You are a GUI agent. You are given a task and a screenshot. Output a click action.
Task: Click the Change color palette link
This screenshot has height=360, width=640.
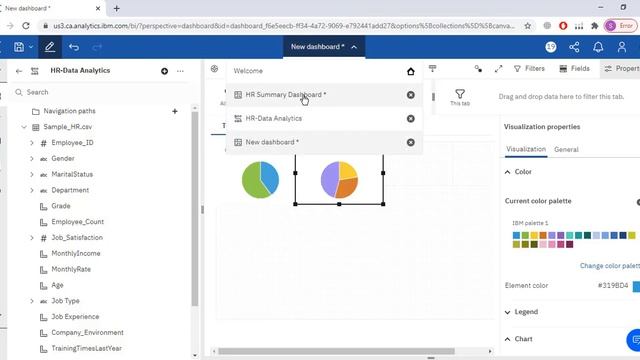click(x=610, y=266)
